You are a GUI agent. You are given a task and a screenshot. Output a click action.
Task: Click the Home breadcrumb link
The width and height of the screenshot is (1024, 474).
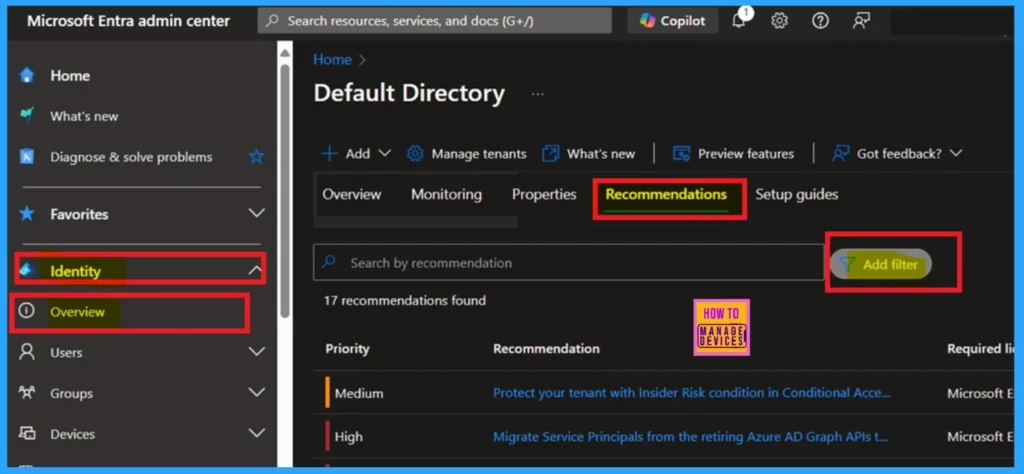332,59
